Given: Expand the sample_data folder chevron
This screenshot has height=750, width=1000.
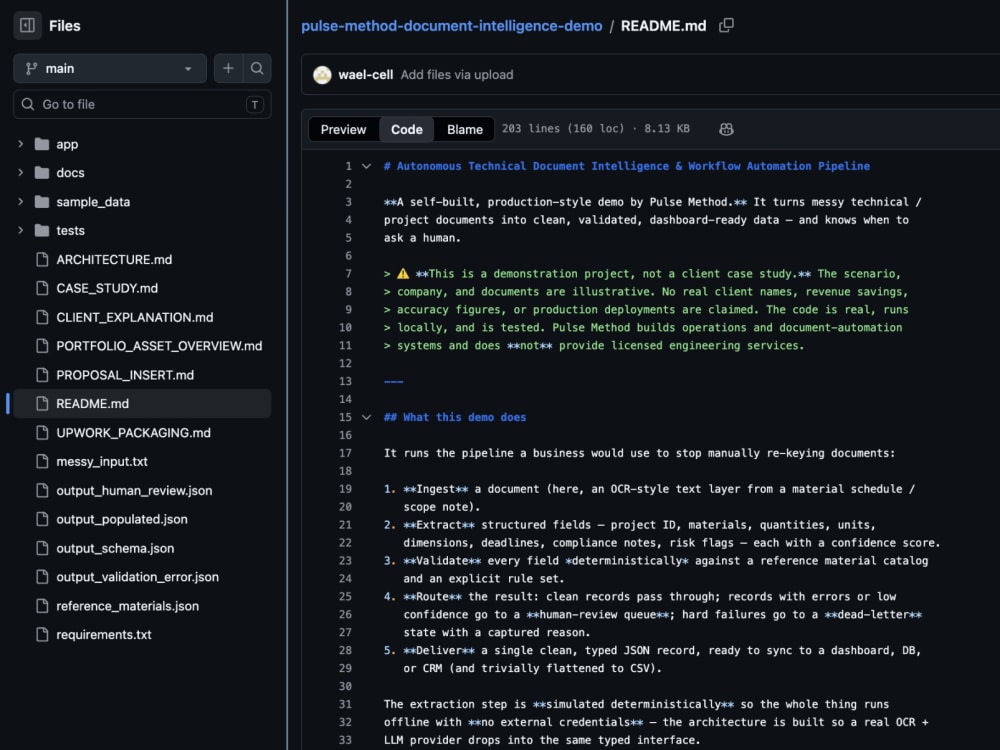Looking at the screenshot, I should coord(20,202).
